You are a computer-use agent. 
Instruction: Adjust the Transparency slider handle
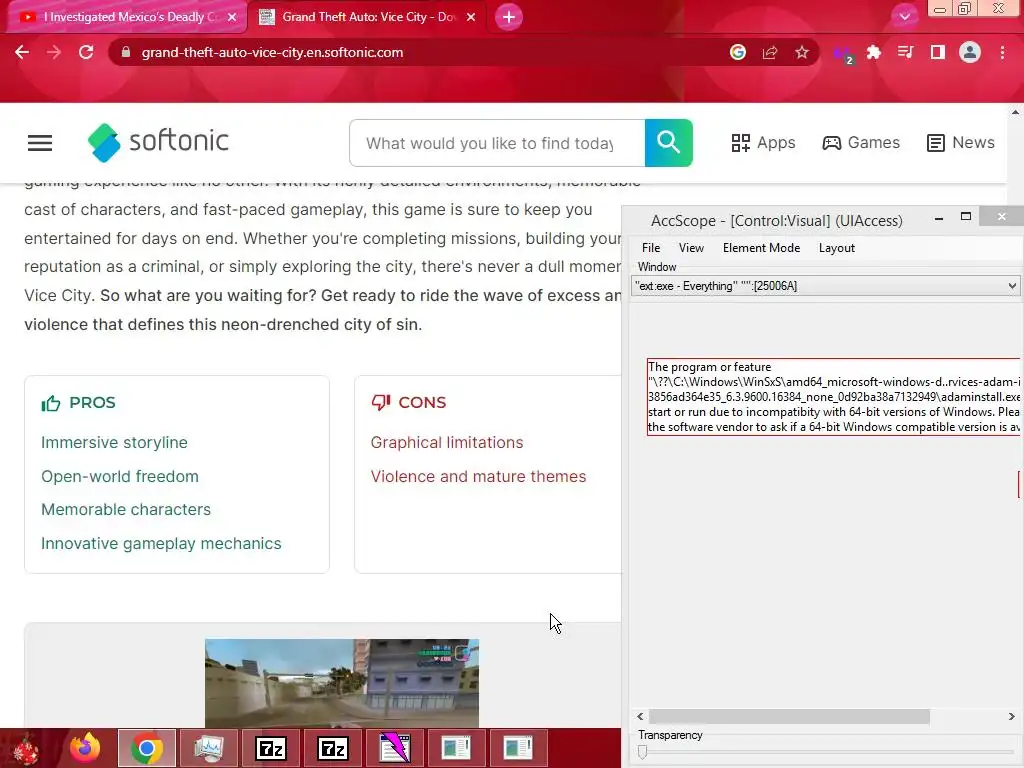click(x=643, y=752)
